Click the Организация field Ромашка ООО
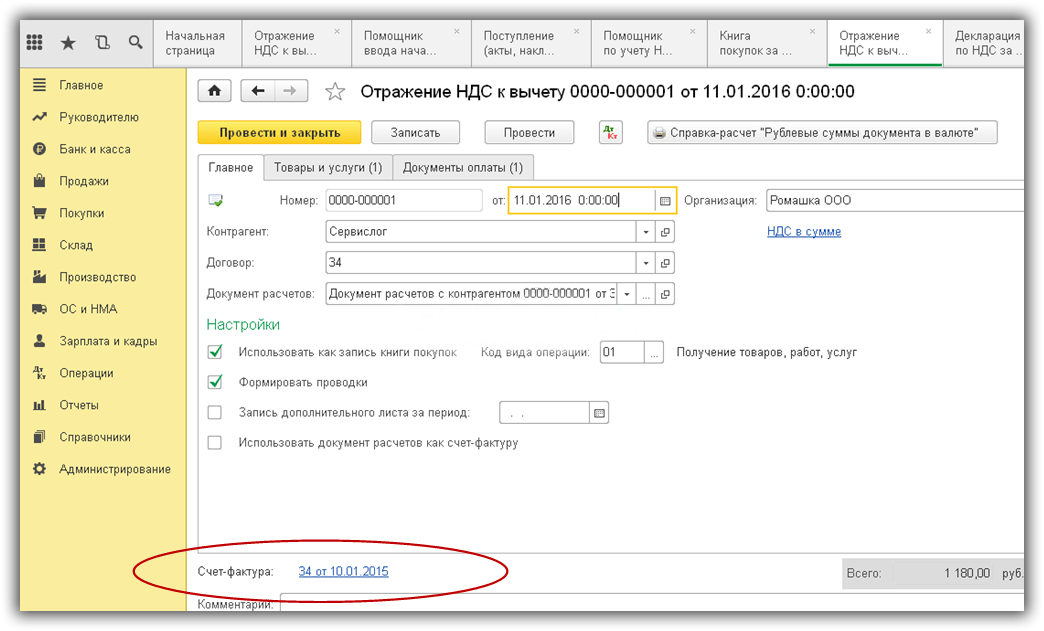This screenshot has width=1044, height=631. (895, 200)
